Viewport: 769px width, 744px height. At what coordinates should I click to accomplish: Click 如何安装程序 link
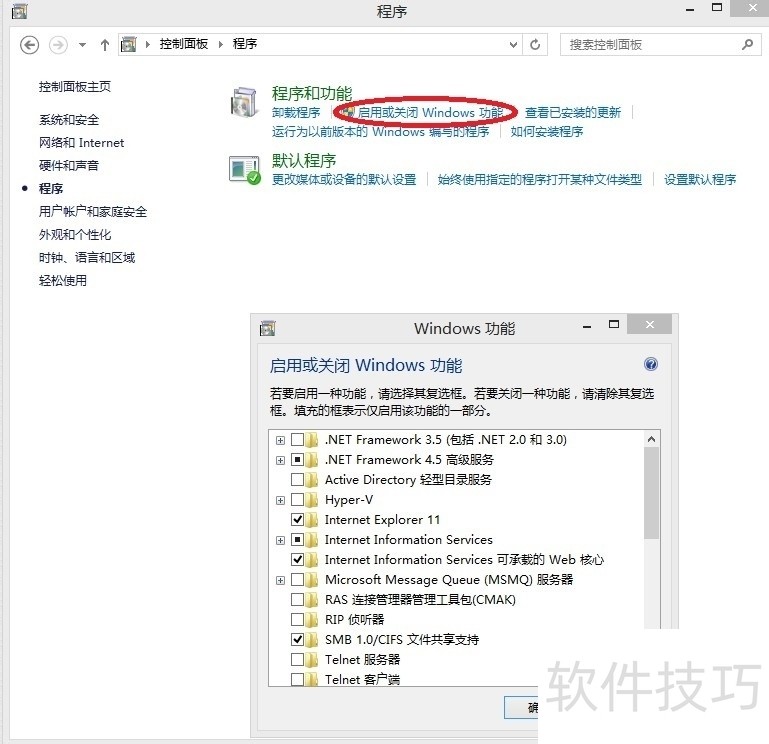[546, 131]
